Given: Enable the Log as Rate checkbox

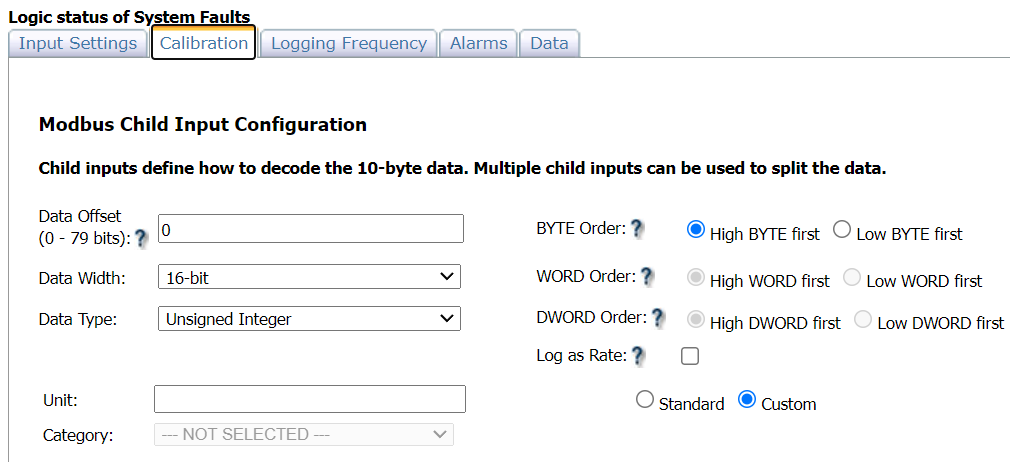Looking at the screenshot, I should tap(690, 355).
